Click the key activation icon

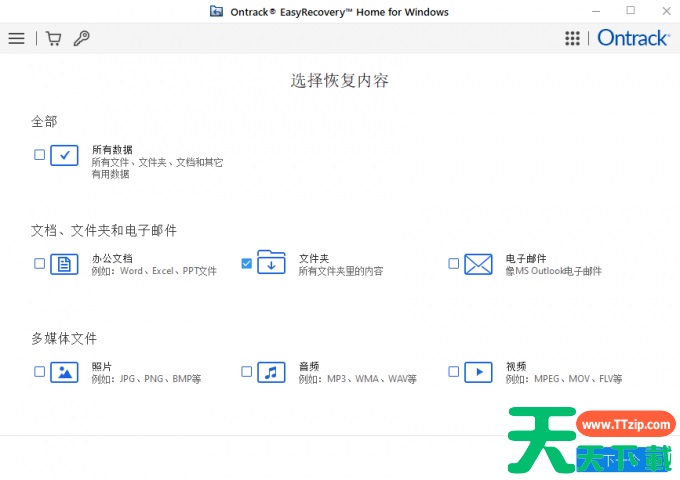pos(81,38)
